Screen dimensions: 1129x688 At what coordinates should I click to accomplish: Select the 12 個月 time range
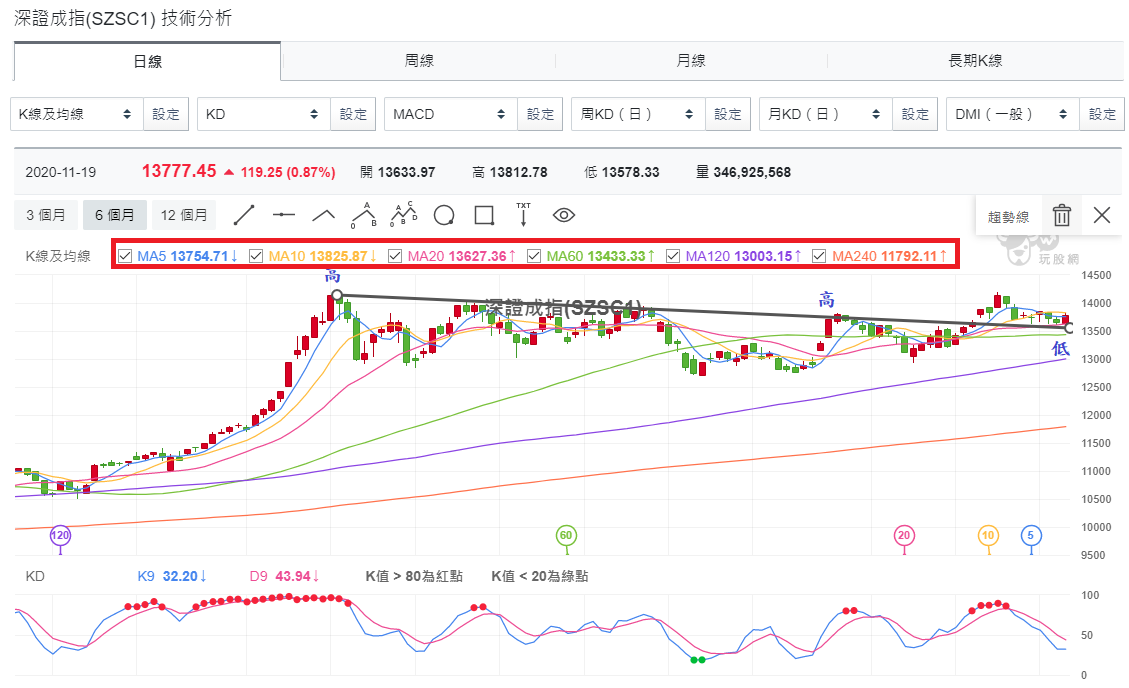point(184,215)
